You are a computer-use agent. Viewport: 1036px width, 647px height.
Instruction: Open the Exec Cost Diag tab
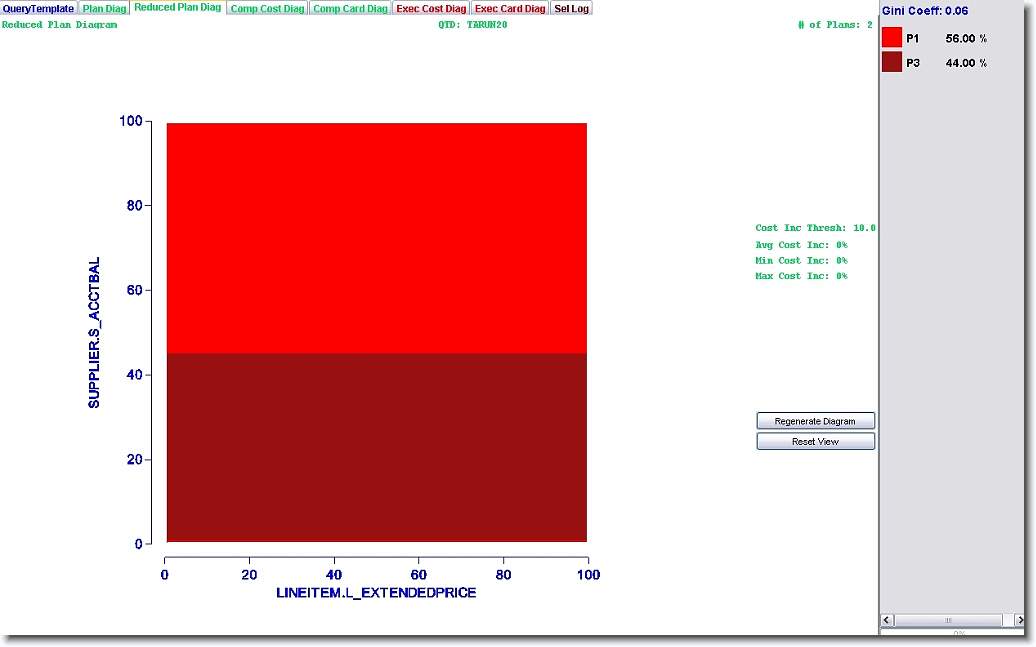[x=431, y=8]
